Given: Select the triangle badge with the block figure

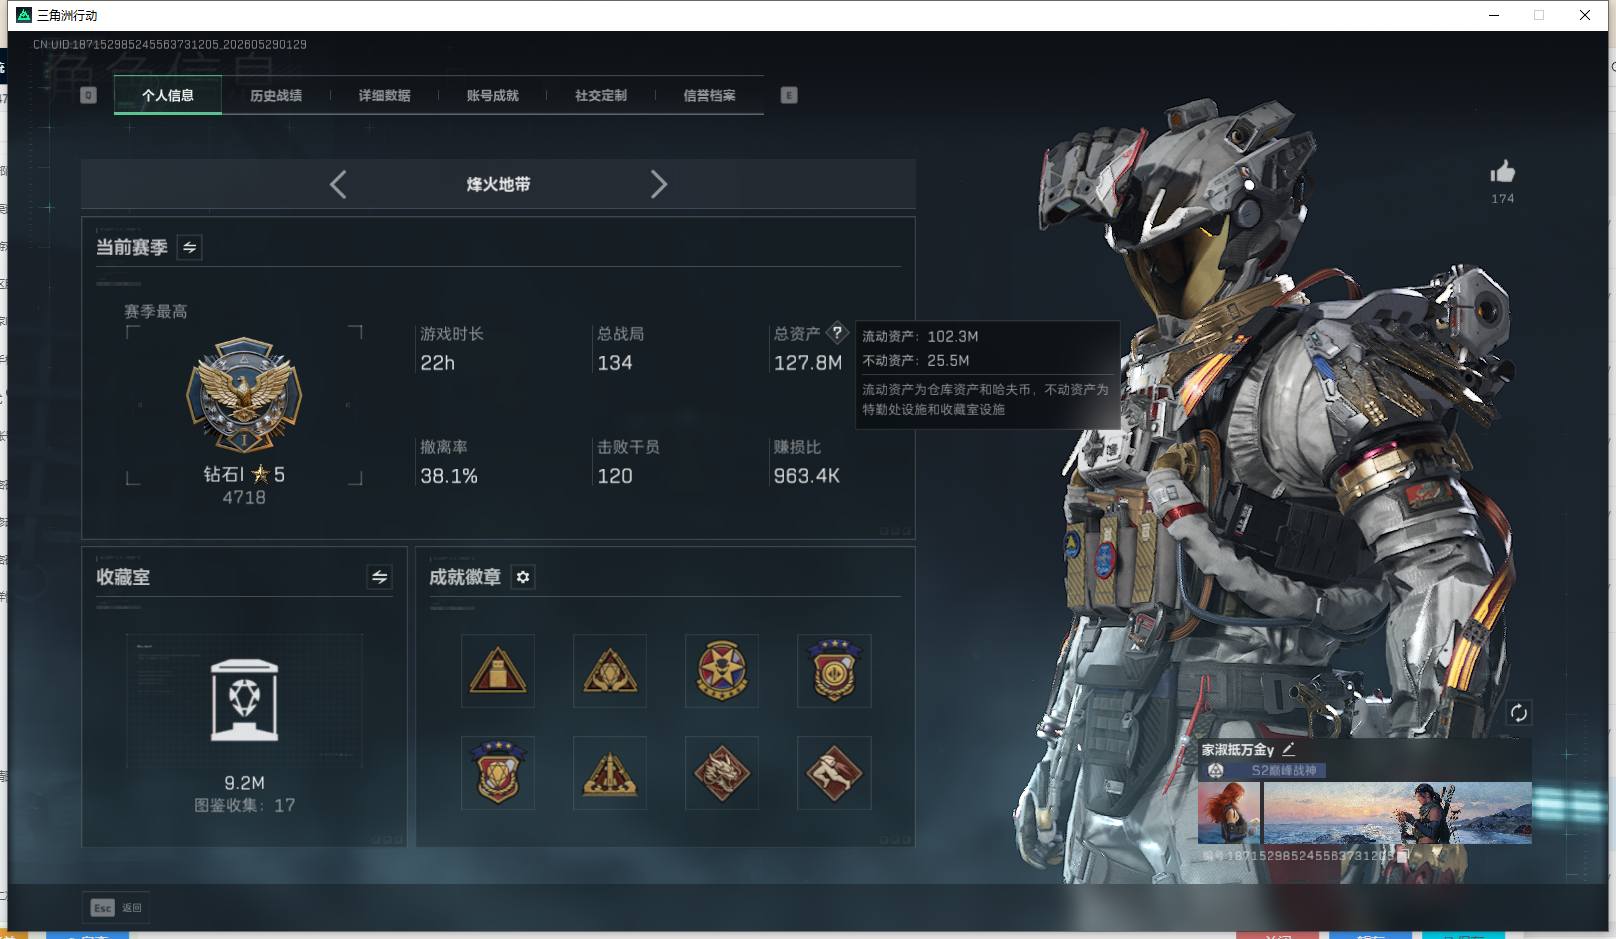Looking at the screenshot, I should pos(498,671).
